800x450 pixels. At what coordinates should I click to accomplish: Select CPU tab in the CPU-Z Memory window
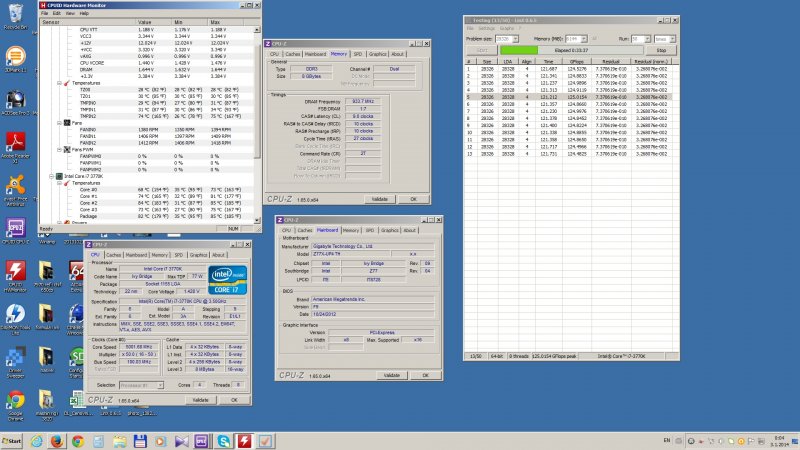click(274, 54)
